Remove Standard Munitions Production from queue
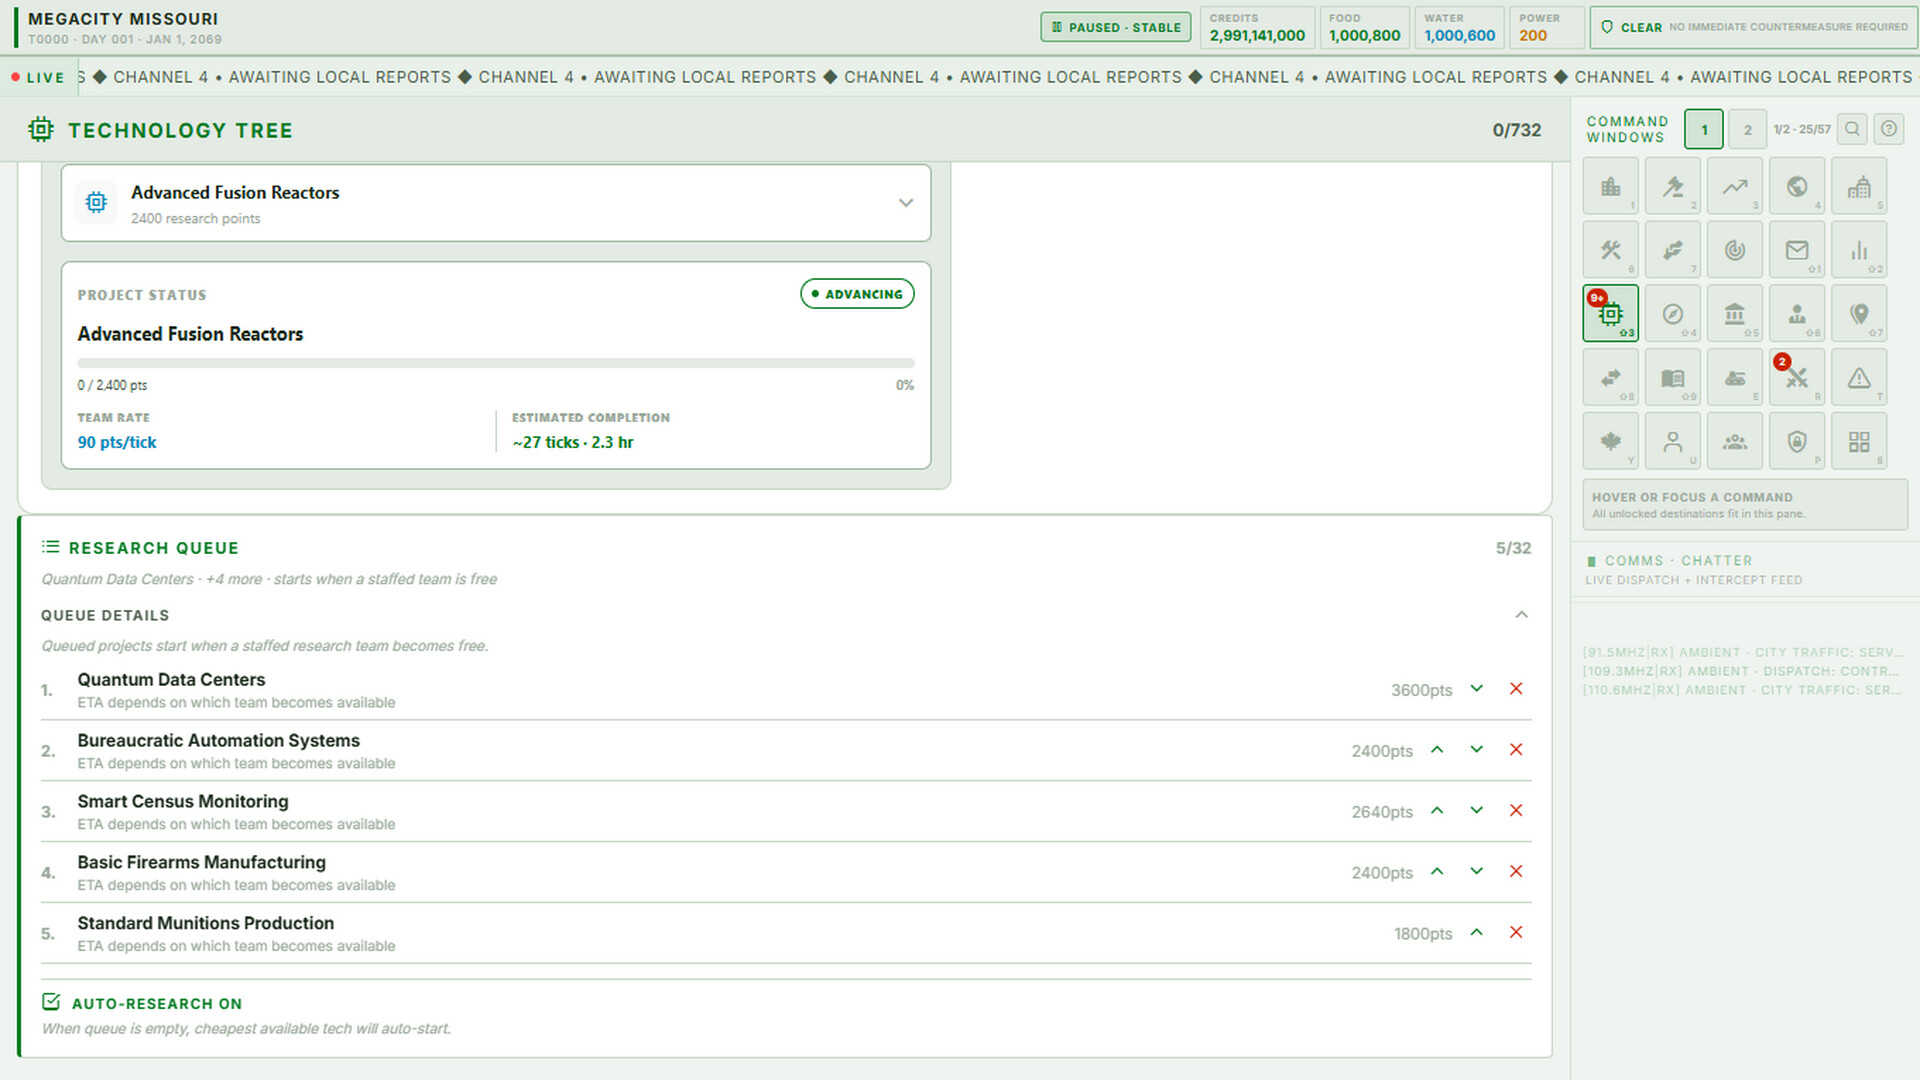The height and width of the screenshot is (1080, 1920). tap(1516, 933)
